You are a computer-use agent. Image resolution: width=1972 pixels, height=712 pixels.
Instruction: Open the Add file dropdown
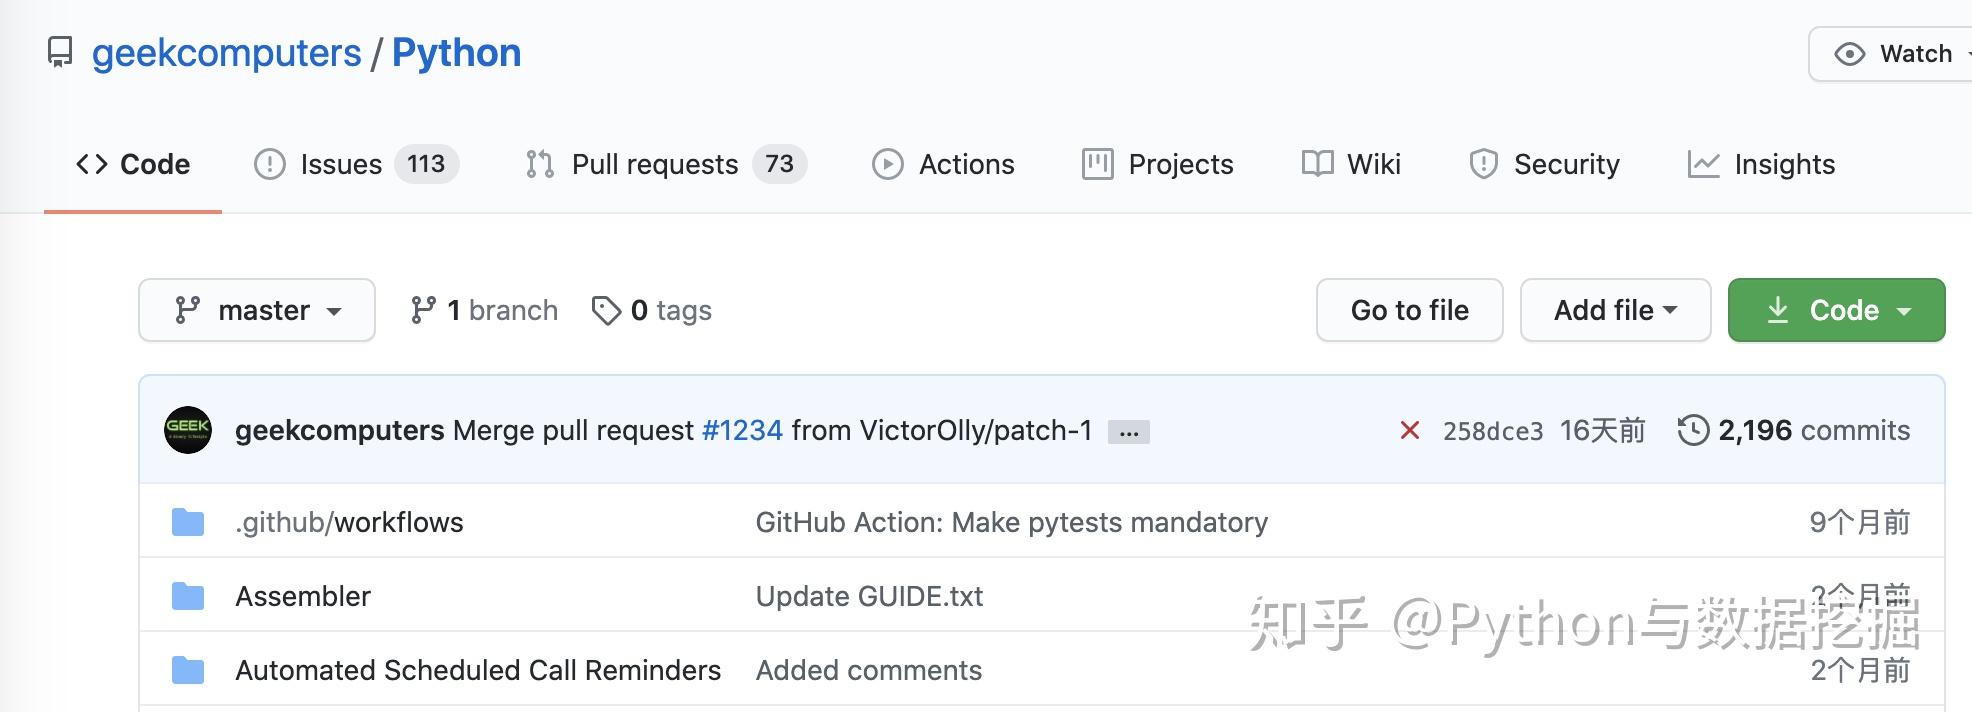1615,310
